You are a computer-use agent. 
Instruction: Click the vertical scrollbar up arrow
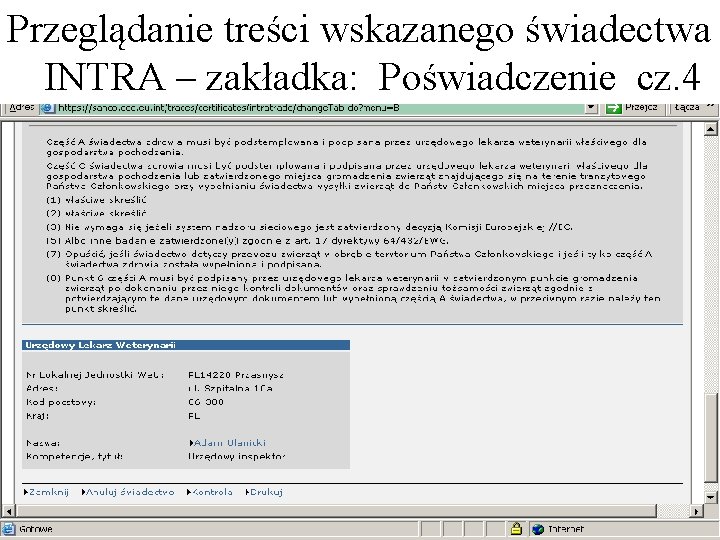tap(710, 129)
